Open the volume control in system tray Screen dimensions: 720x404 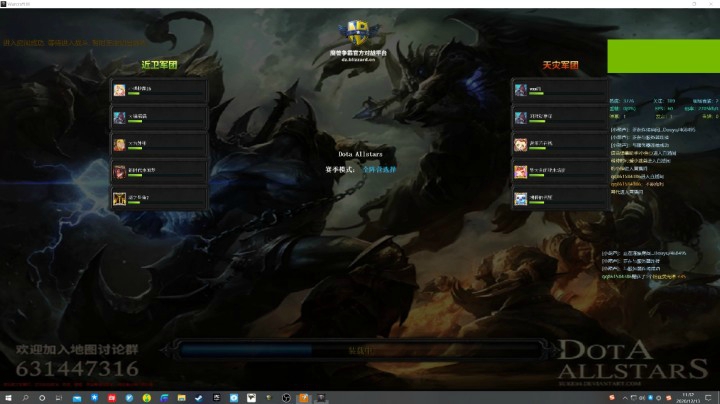click(x=642, y=398)
